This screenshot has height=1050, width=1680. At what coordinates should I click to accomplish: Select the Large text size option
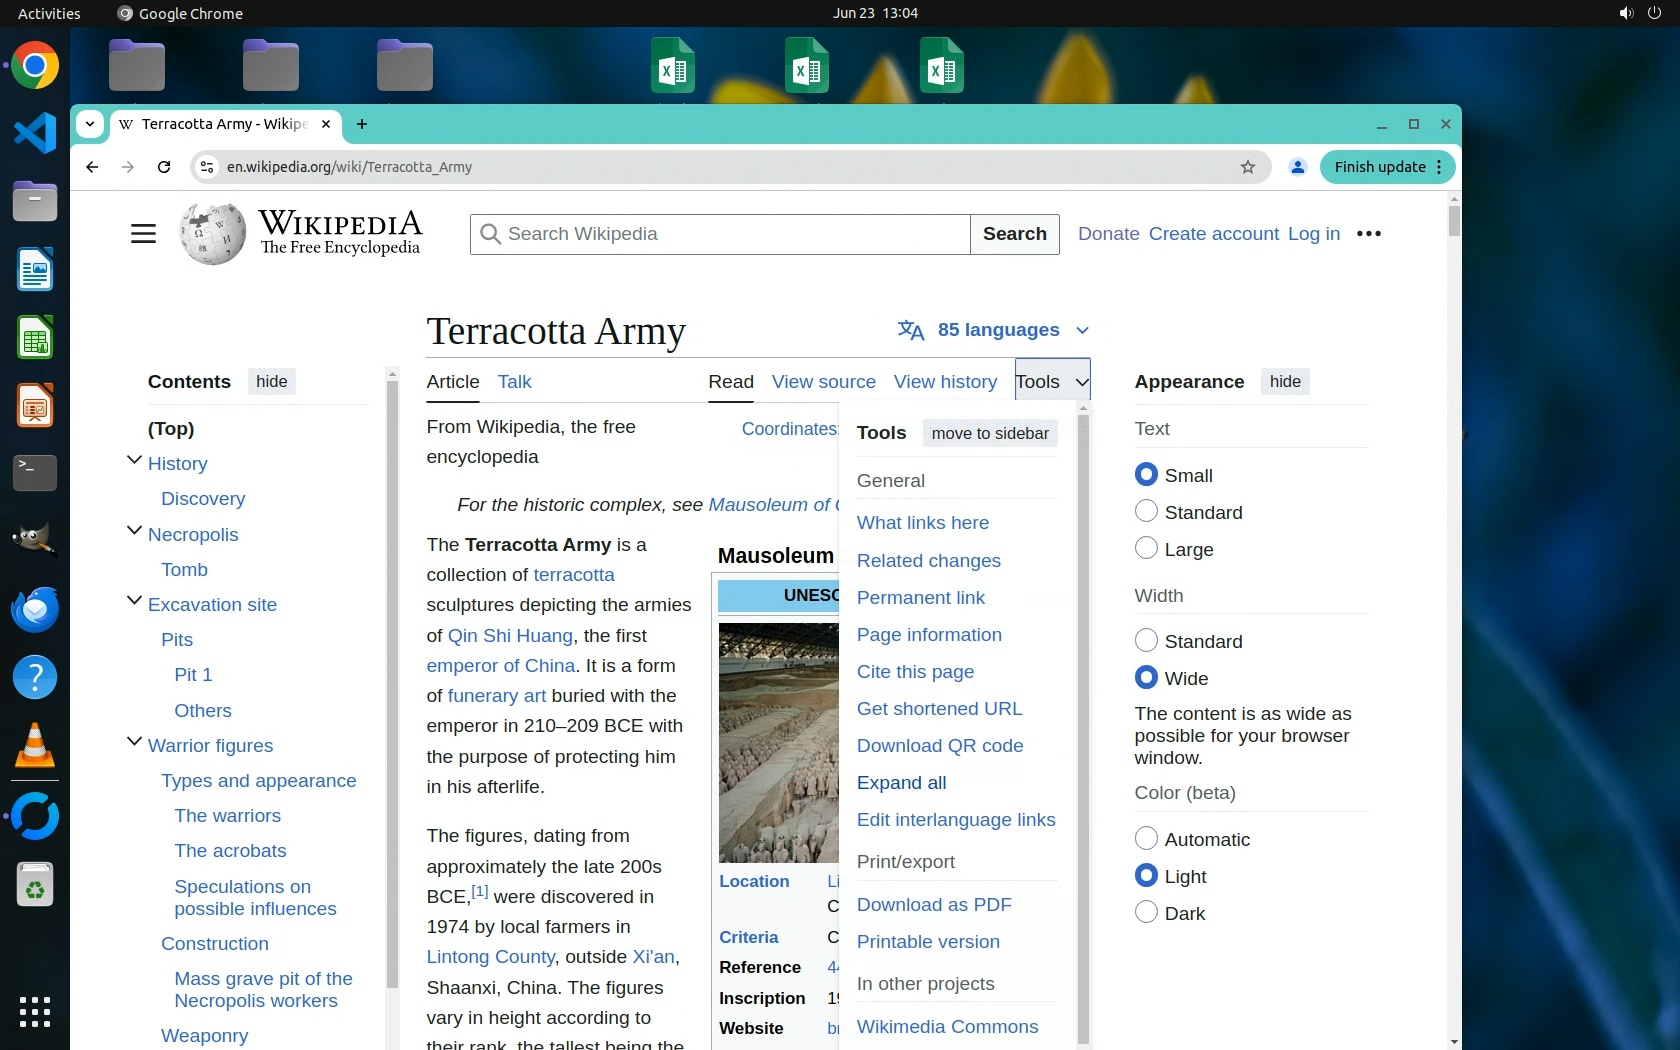coord(1146,549)
